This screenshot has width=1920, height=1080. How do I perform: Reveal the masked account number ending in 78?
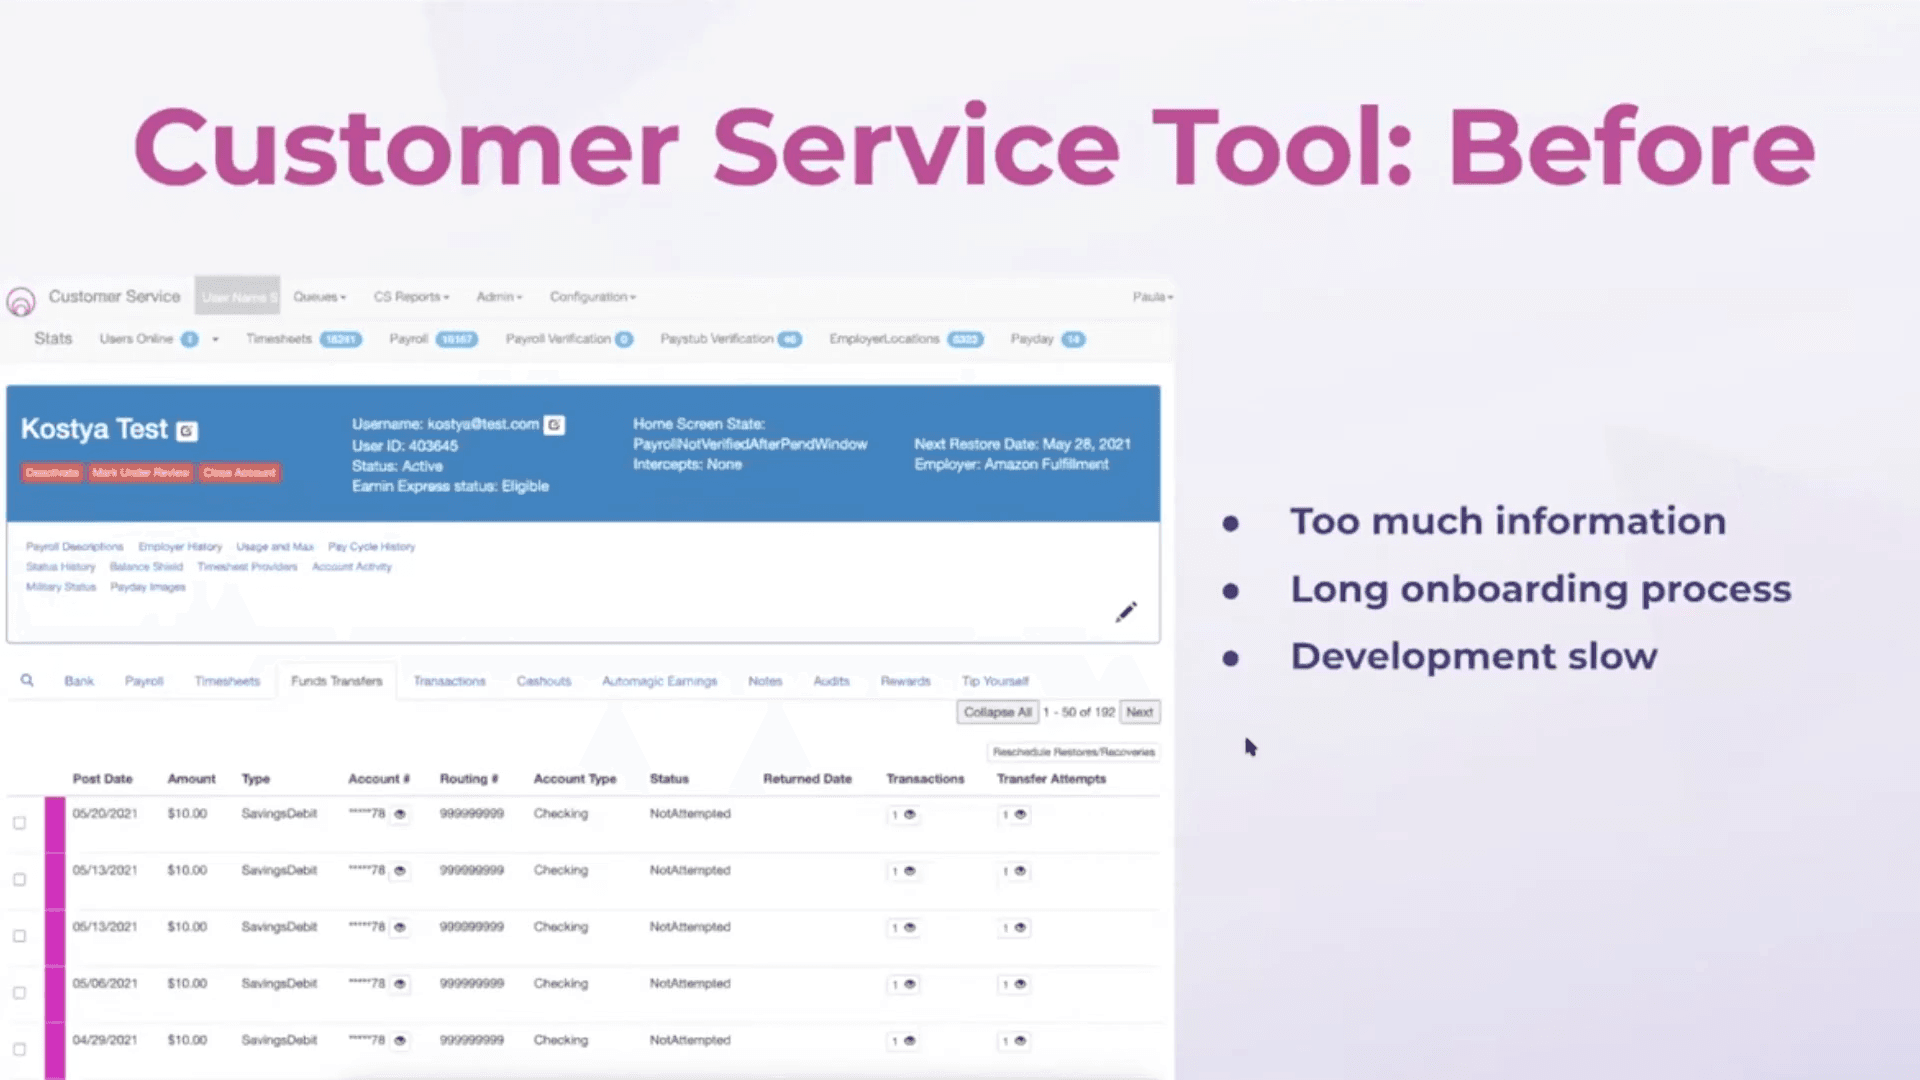click(400, 814)
